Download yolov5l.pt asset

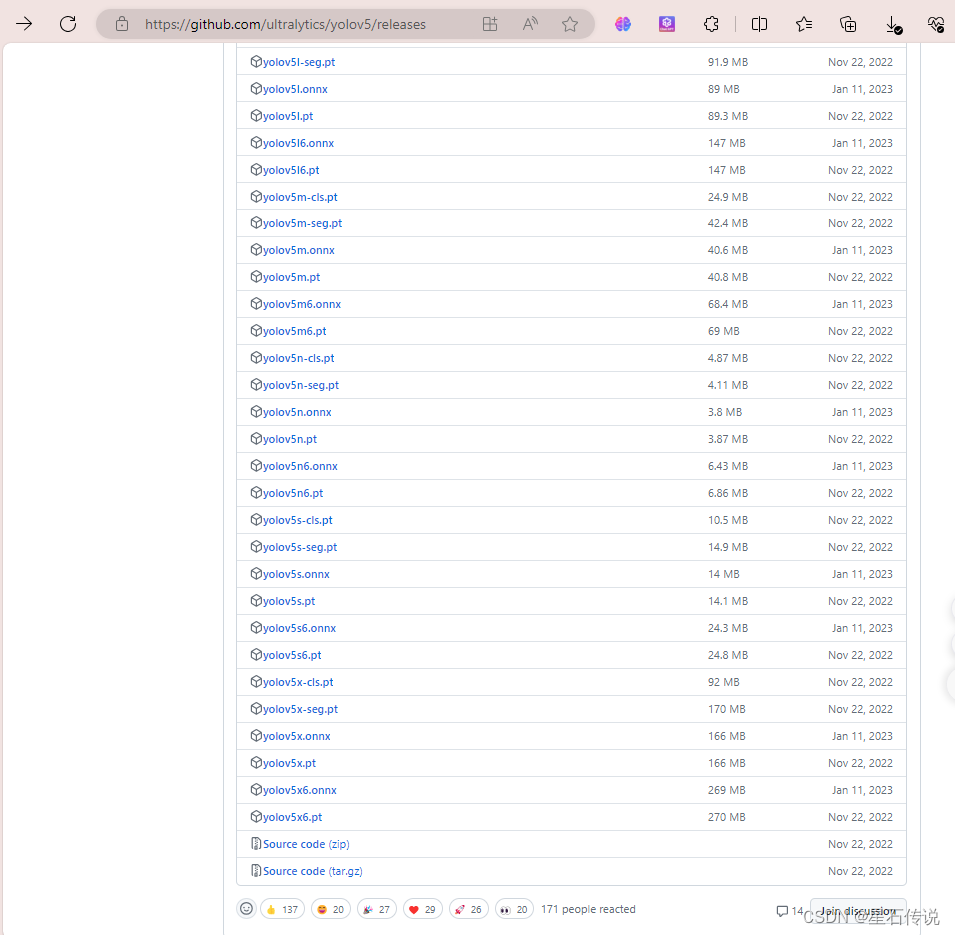point(288,116)
